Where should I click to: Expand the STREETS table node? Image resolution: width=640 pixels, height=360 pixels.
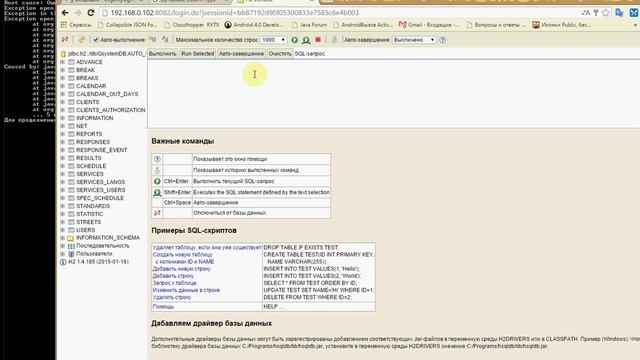click(x=62, y=222)
